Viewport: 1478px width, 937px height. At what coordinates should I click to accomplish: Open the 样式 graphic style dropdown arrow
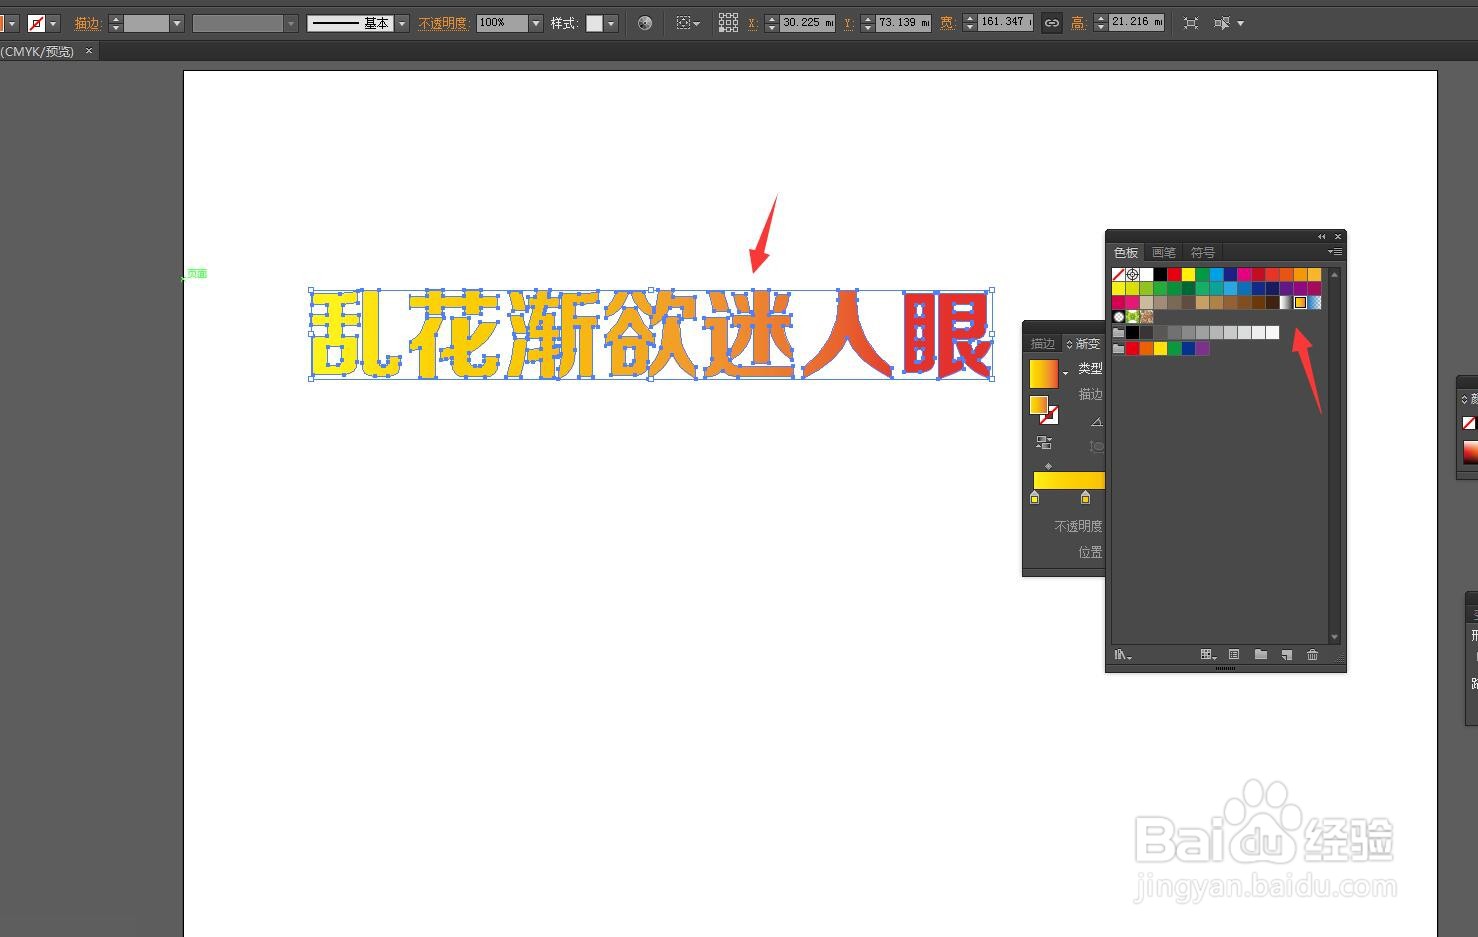point(611,23)
